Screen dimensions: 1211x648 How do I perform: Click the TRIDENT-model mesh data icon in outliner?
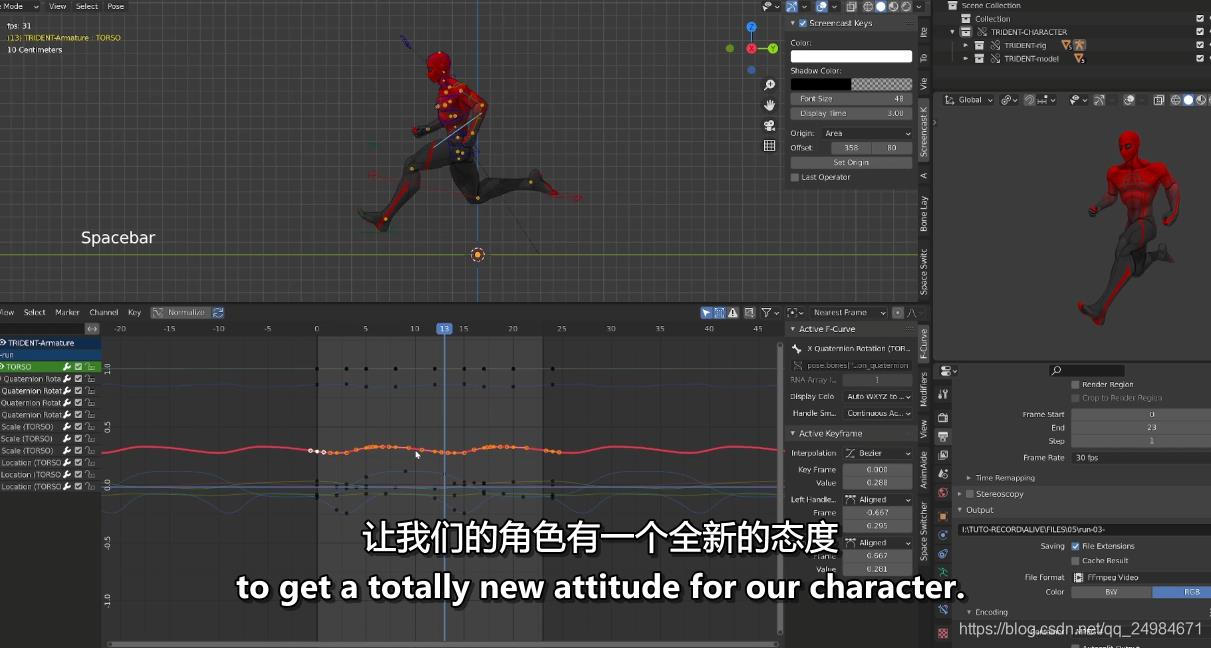click(1078, 58)
